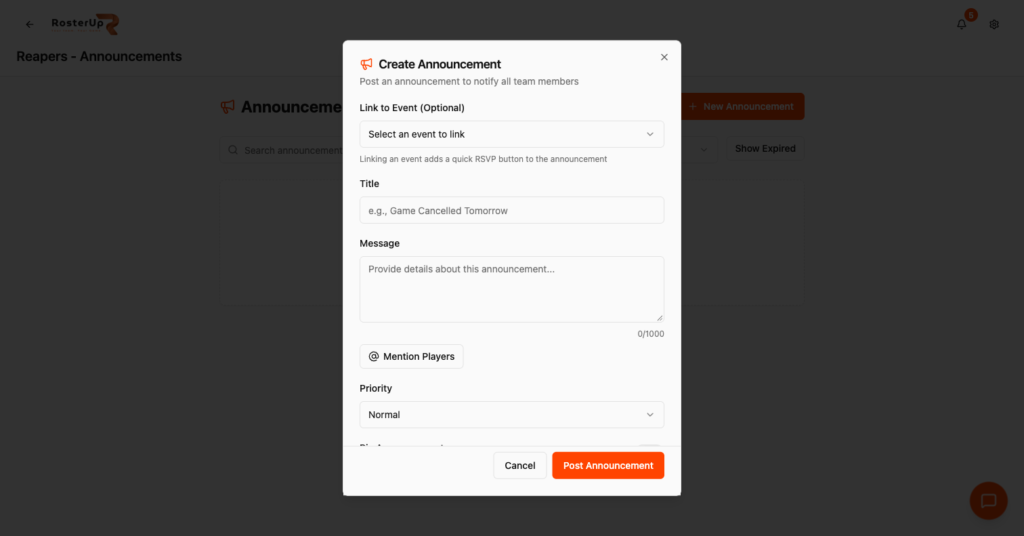
Task: Click the Cancel button
Action: click(520, 465)
